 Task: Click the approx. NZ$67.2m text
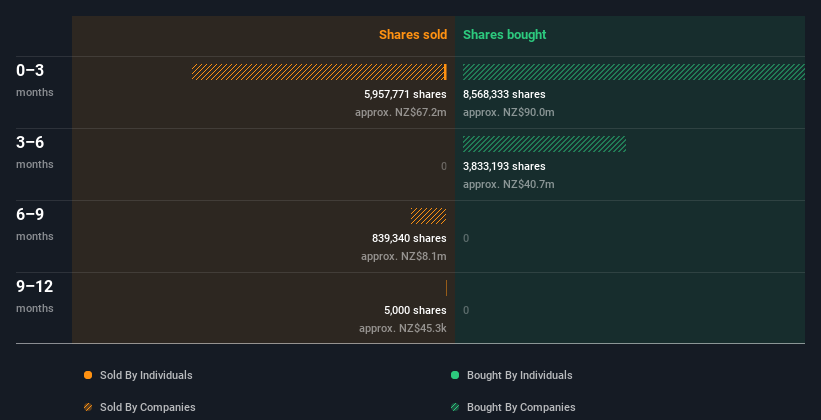pyautogui.click(x=401, y=112)
